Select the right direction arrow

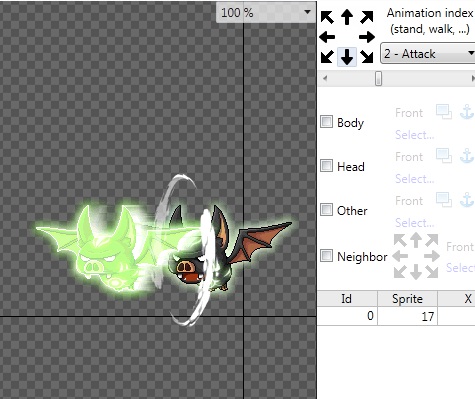[x=367, y=37]
